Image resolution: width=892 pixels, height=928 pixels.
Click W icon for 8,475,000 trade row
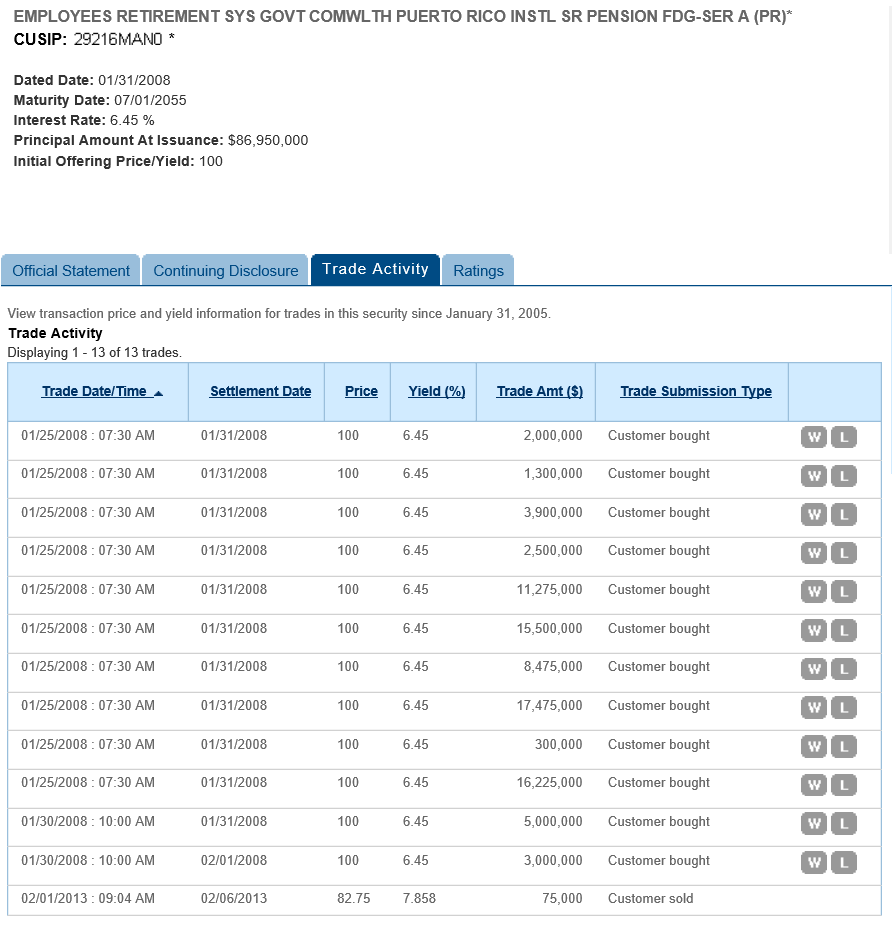click(814, 669)
